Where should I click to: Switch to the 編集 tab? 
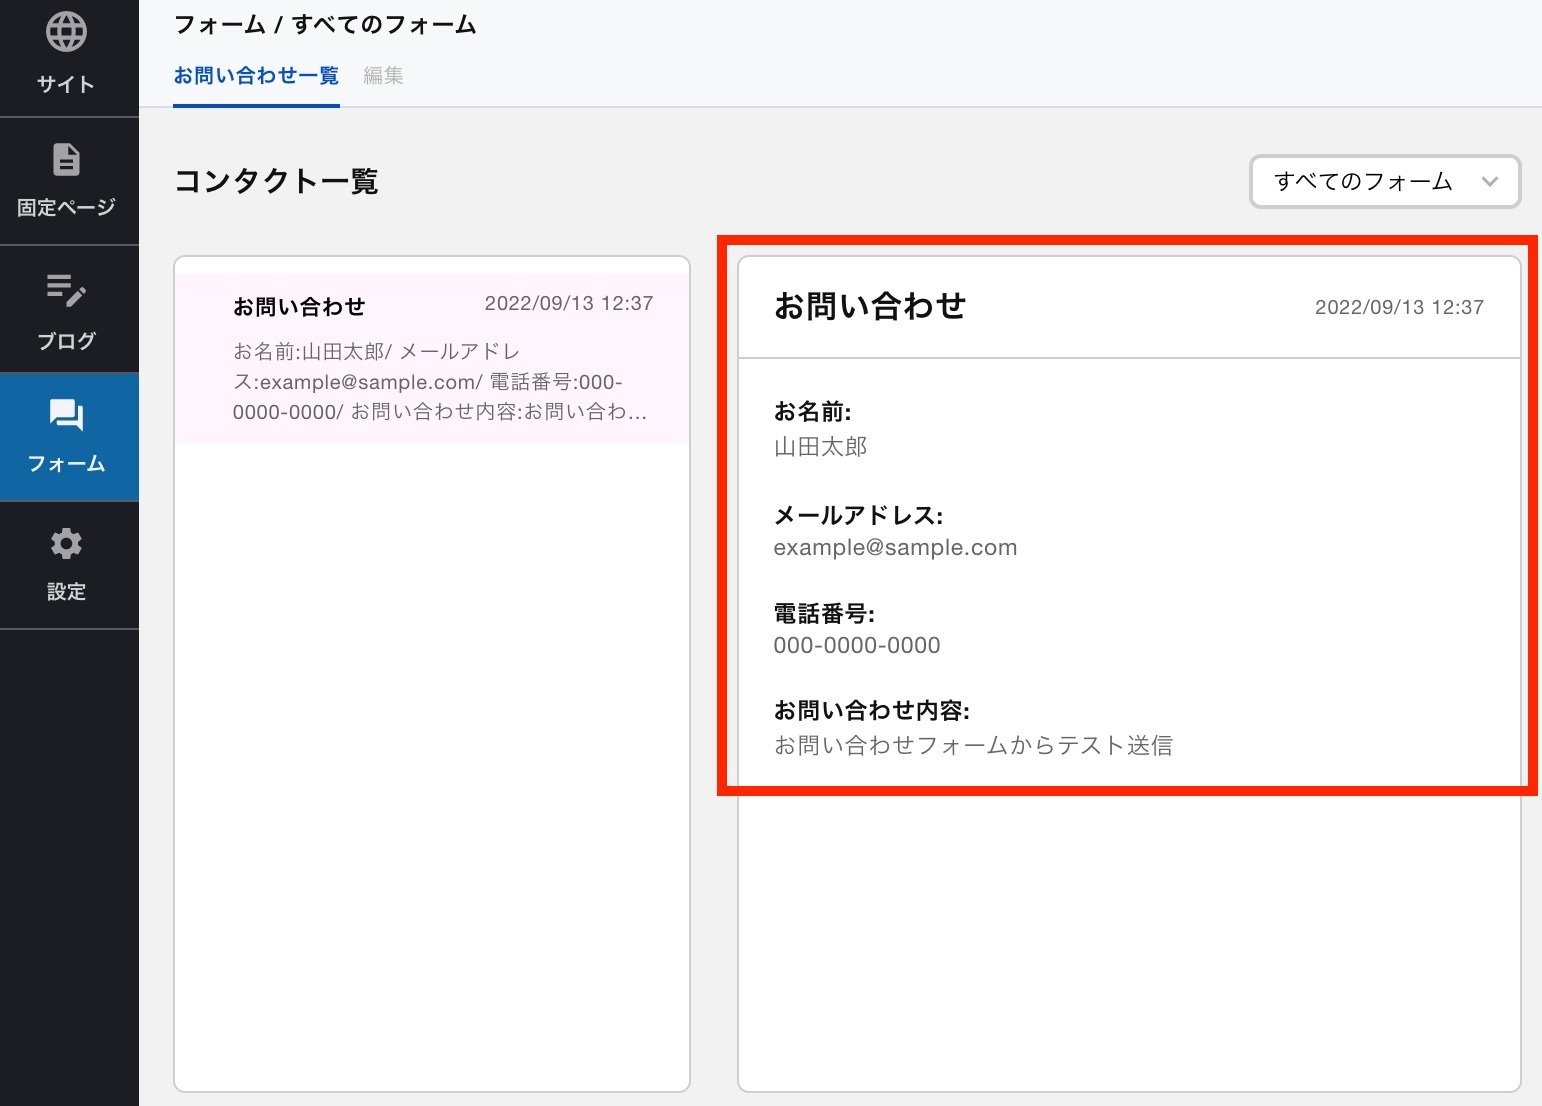[x=383, y=75]
